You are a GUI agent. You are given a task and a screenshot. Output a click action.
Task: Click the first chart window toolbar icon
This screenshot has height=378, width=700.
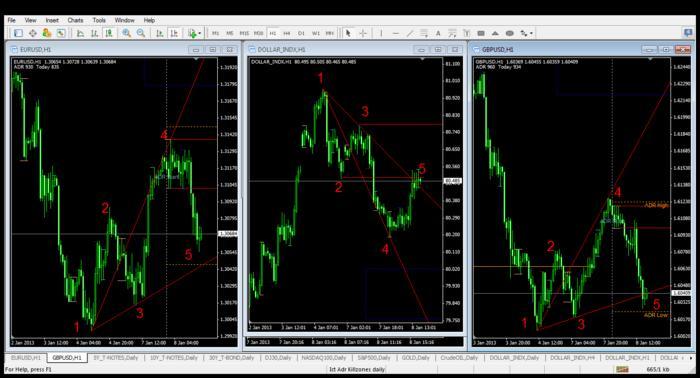point(18,33)
